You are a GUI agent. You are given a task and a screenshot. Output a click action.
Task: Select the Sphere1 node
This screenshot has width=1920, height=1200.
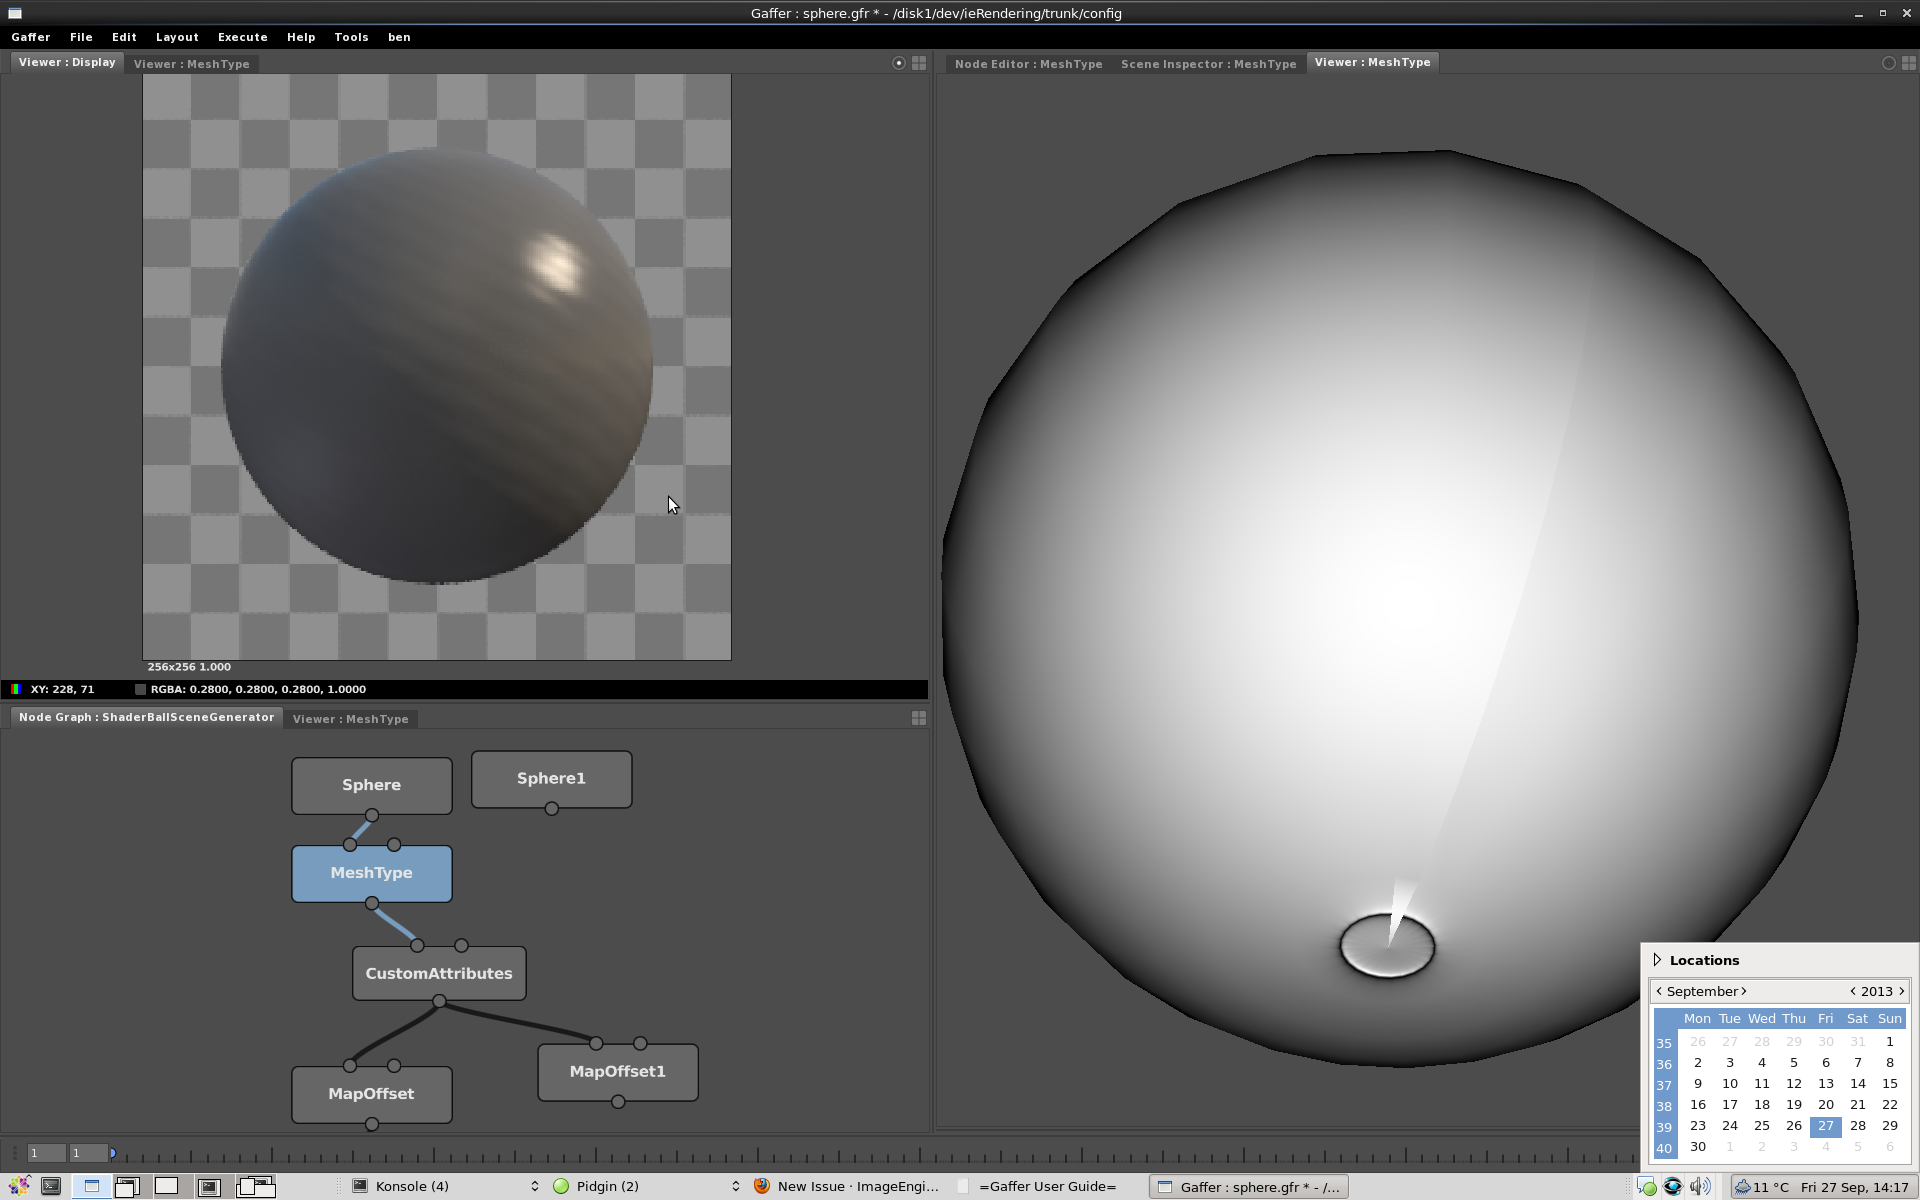click(552, 779)
